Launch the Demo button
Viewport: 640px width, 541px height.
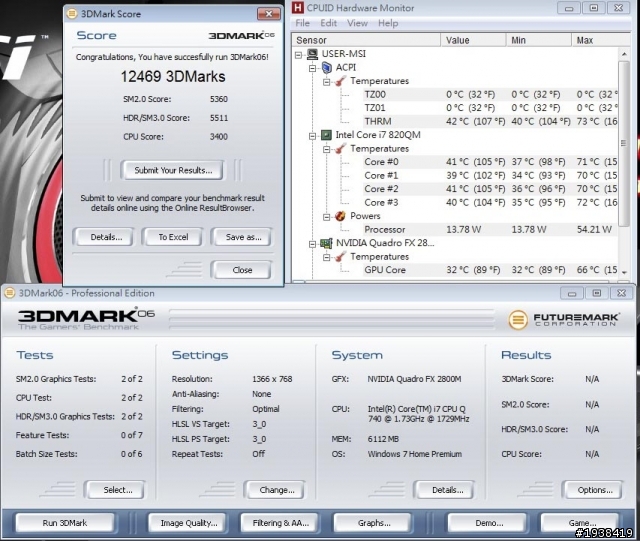point(487,523)
